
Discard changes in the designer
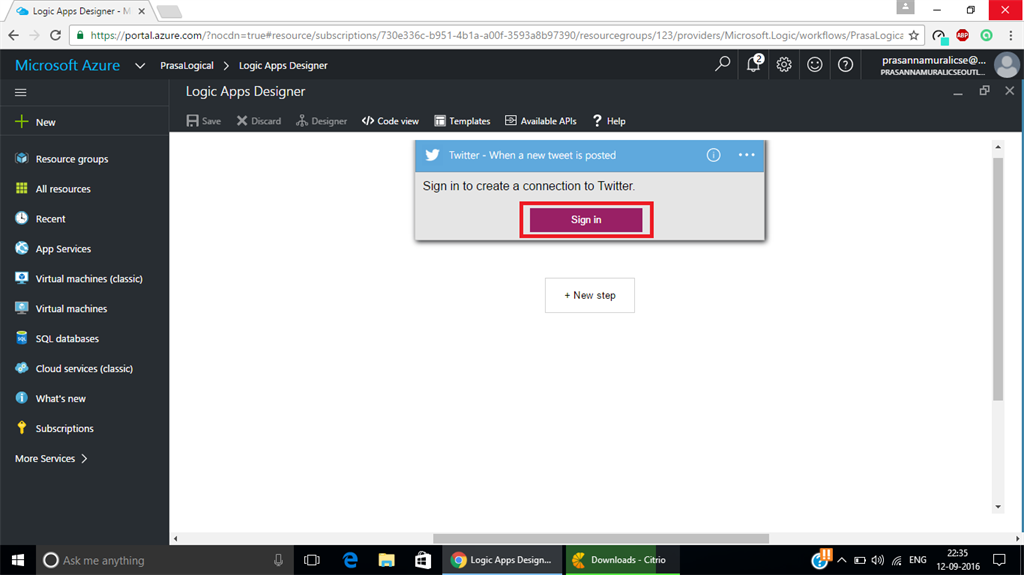259,121
